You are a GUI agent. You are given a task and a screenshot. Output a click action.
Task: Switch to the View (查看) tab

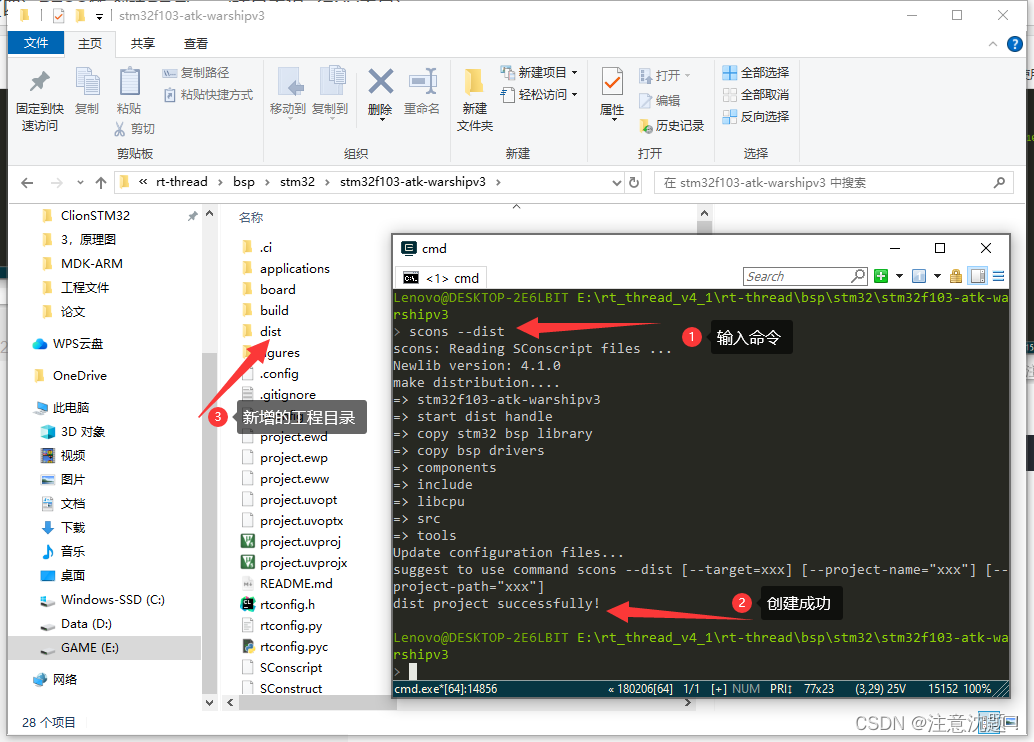point(196,44)
